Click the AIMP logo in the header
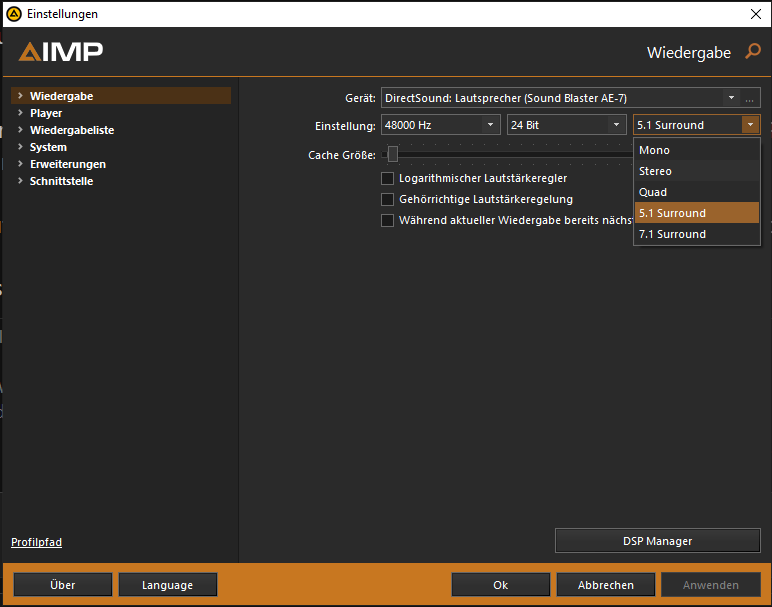This screenshot has width=772, height=607. pos(61,52)
